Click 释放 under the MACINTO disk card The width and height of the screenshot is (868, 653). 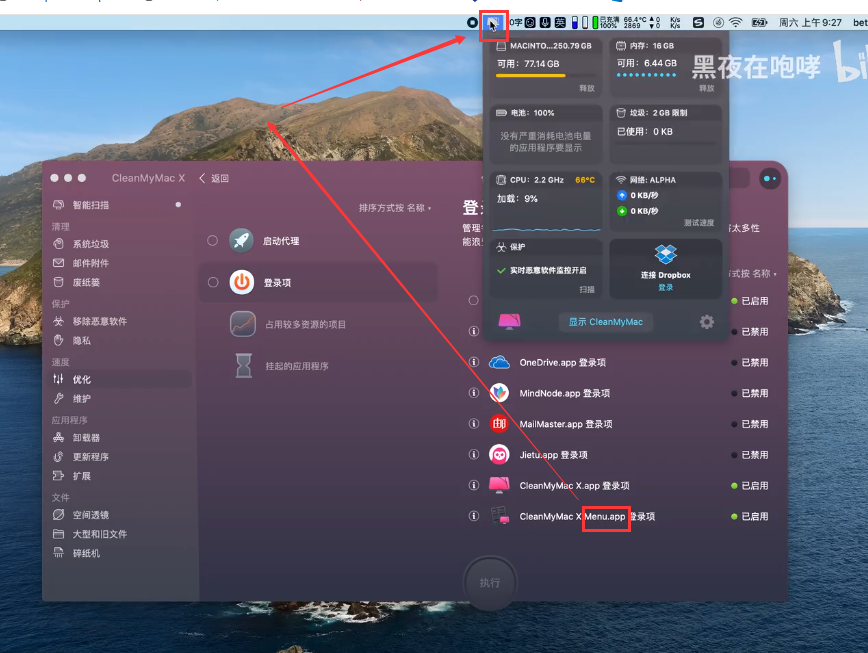coord(587,88)
